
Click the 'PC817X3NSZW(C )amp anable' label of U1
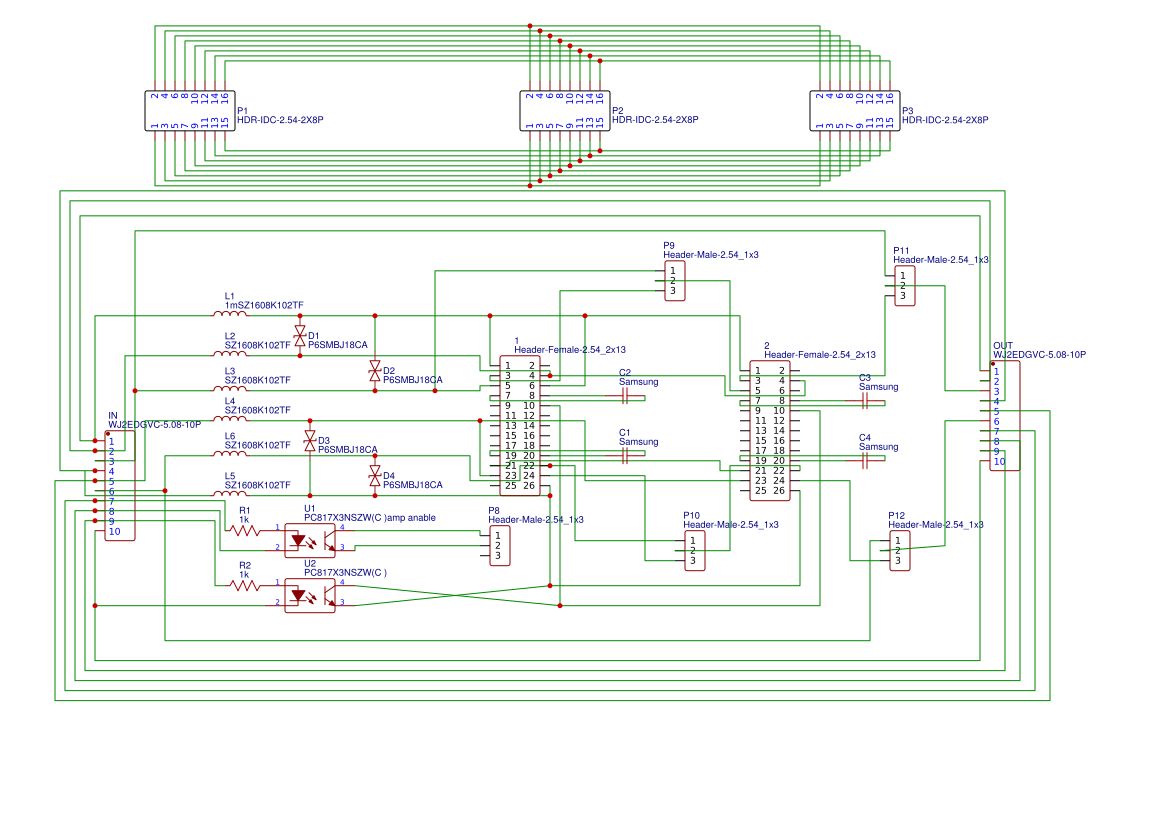pyautogui.click(x=370, y=518)
